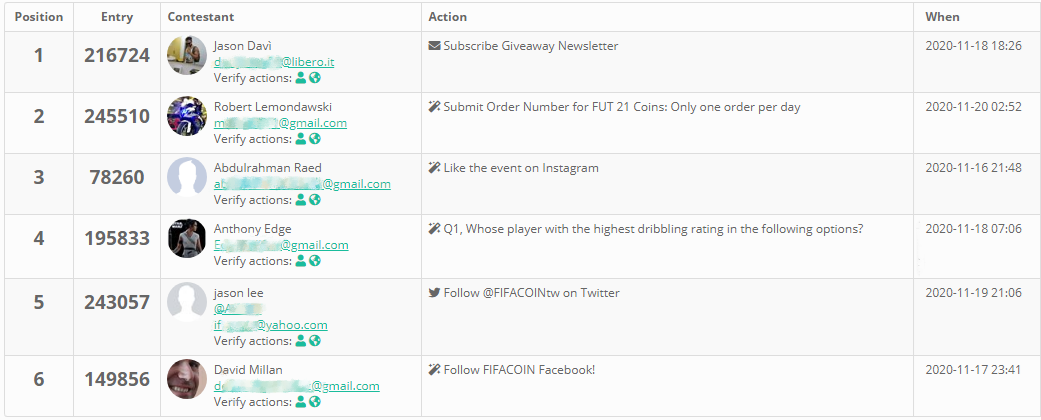Click entry number 216724
1041x420 pixels.
point(117,55)
